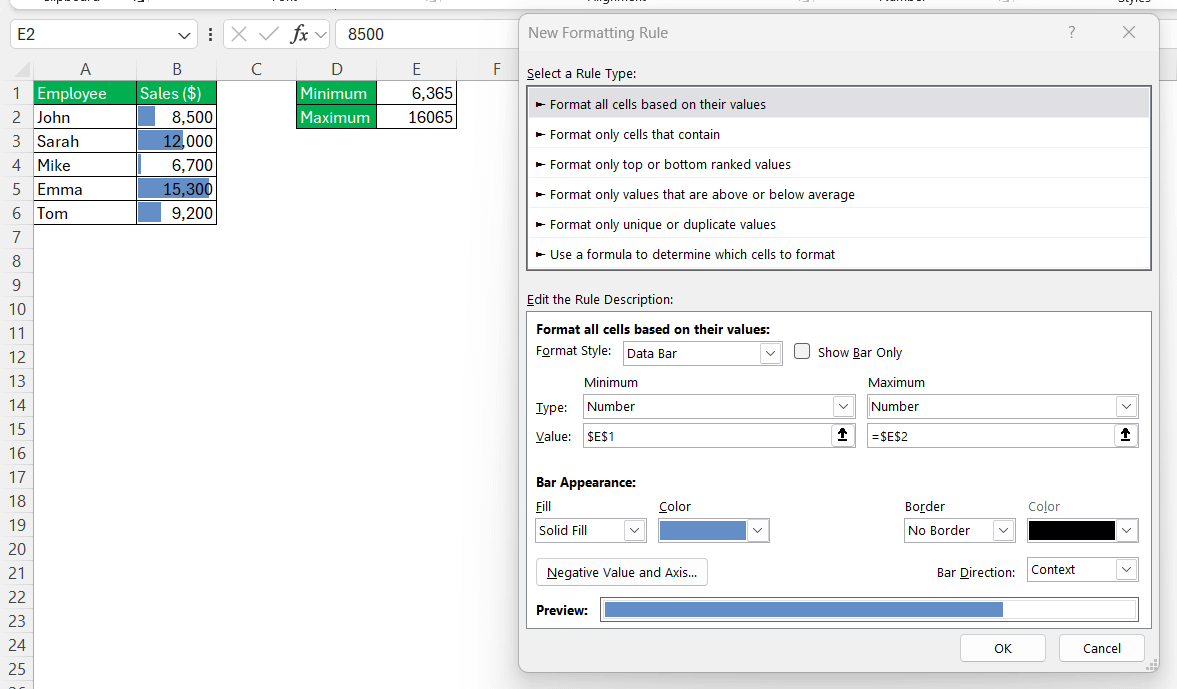Open the dialog help question mark
1177x689 pixels.
(x=1071, y=32)
